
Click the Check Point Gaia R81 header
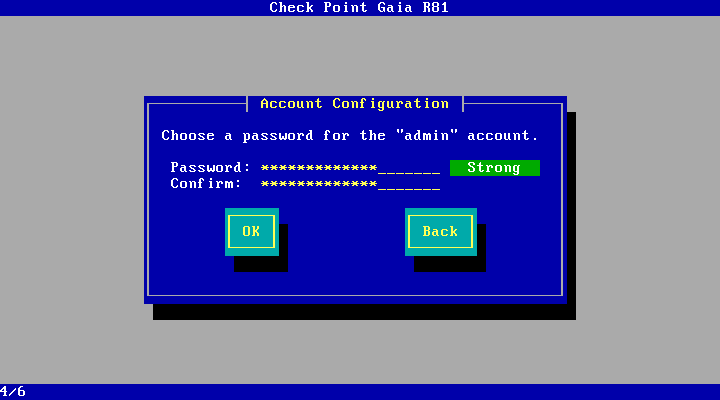[x=359, y=8]
